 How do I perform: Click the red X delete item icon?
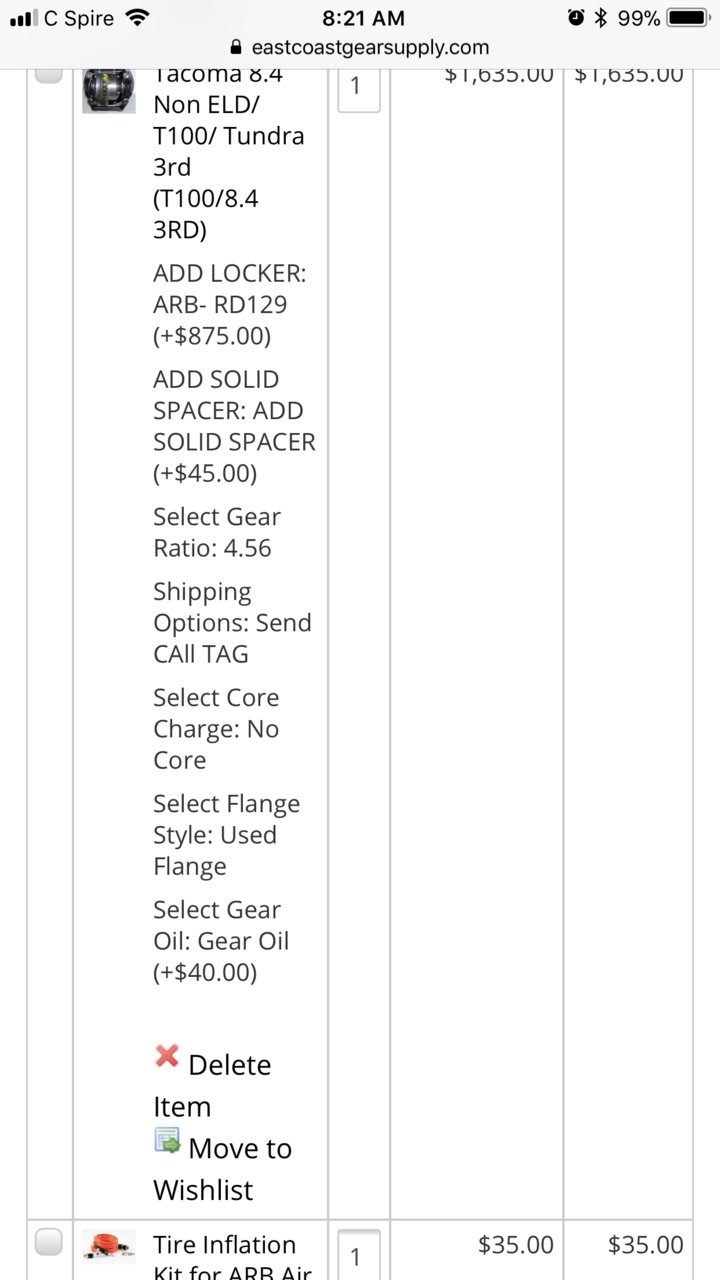coord(167,1056)
